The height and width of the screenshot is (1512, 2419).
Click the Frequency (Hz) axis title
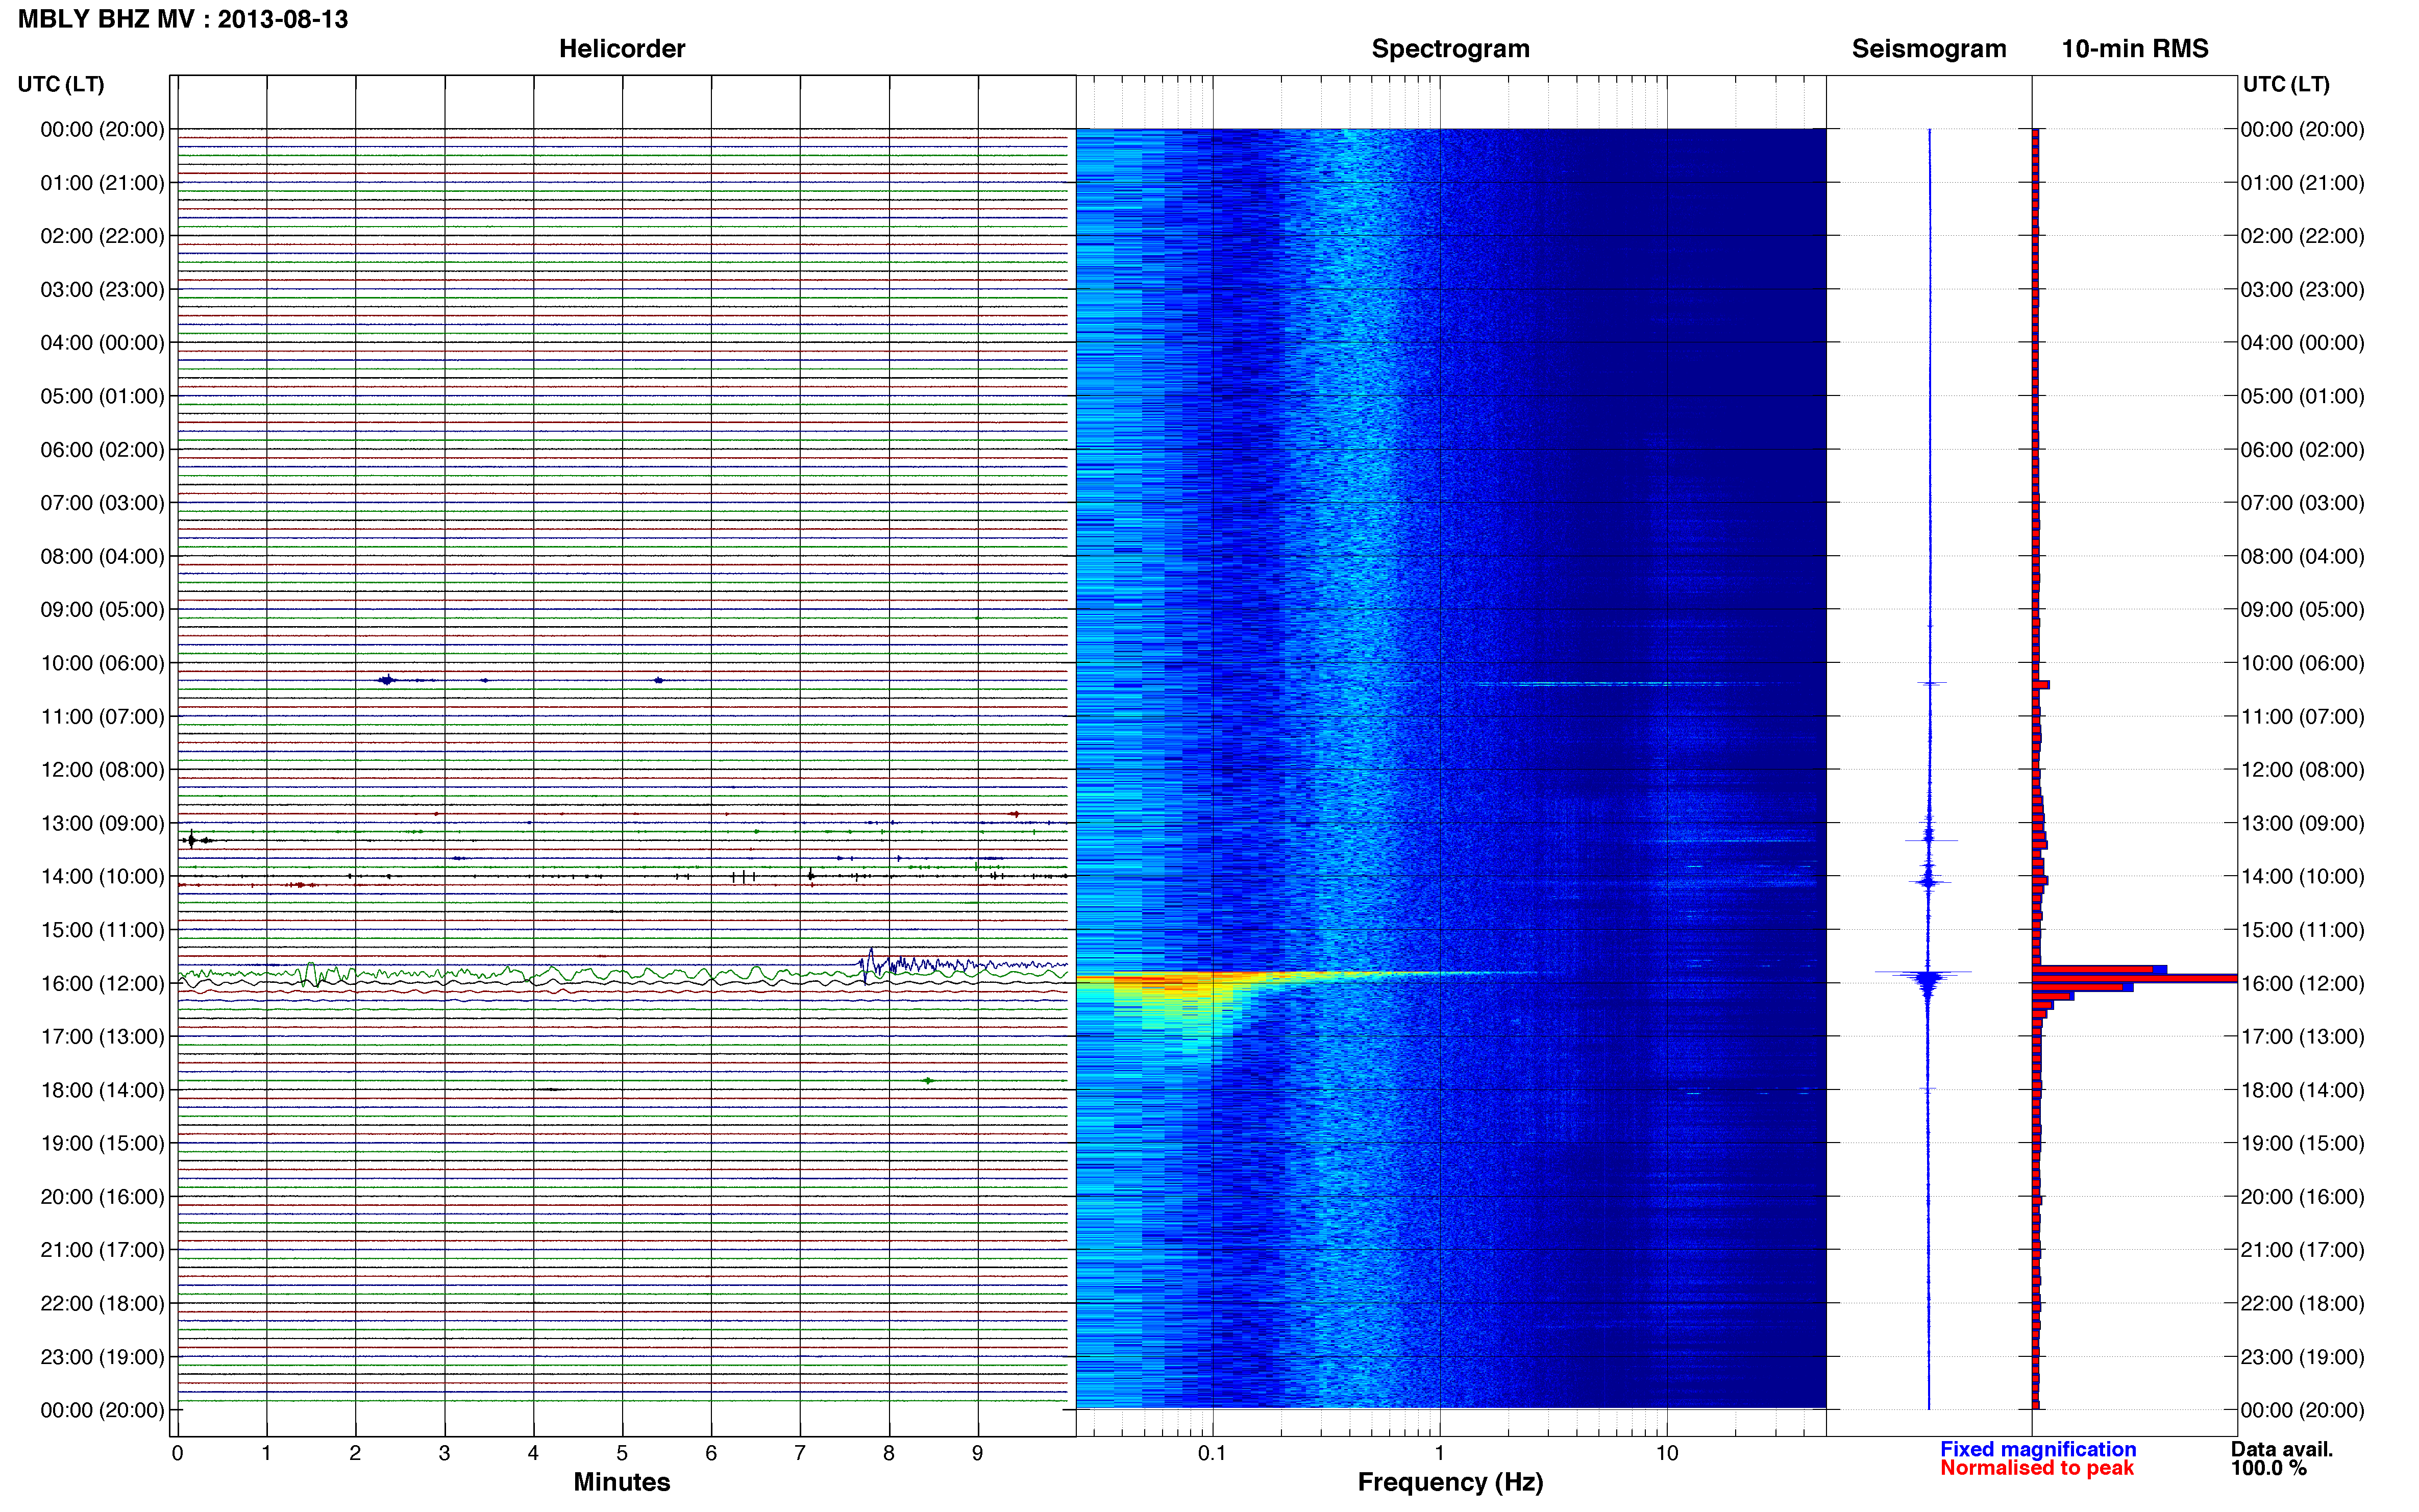(1450, 1482)
